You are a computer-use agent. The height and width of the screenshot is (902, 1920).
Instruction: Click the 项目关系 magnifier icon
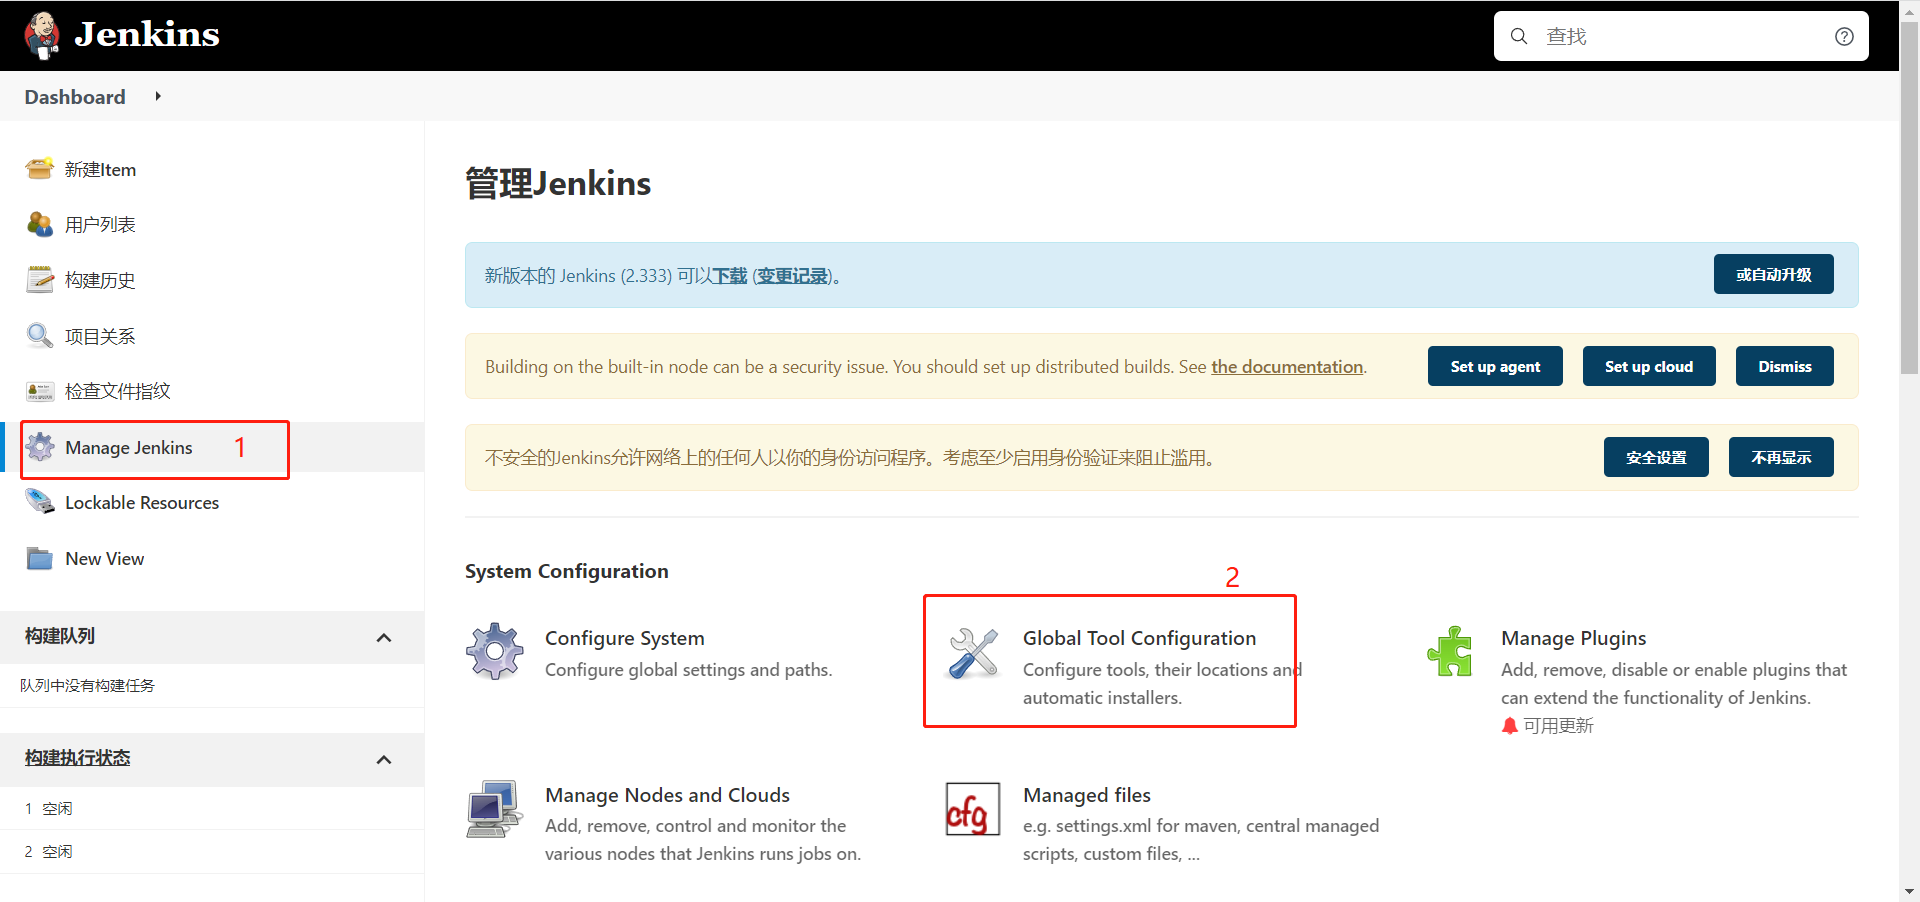pyautogui.click(x=39, y=335)
